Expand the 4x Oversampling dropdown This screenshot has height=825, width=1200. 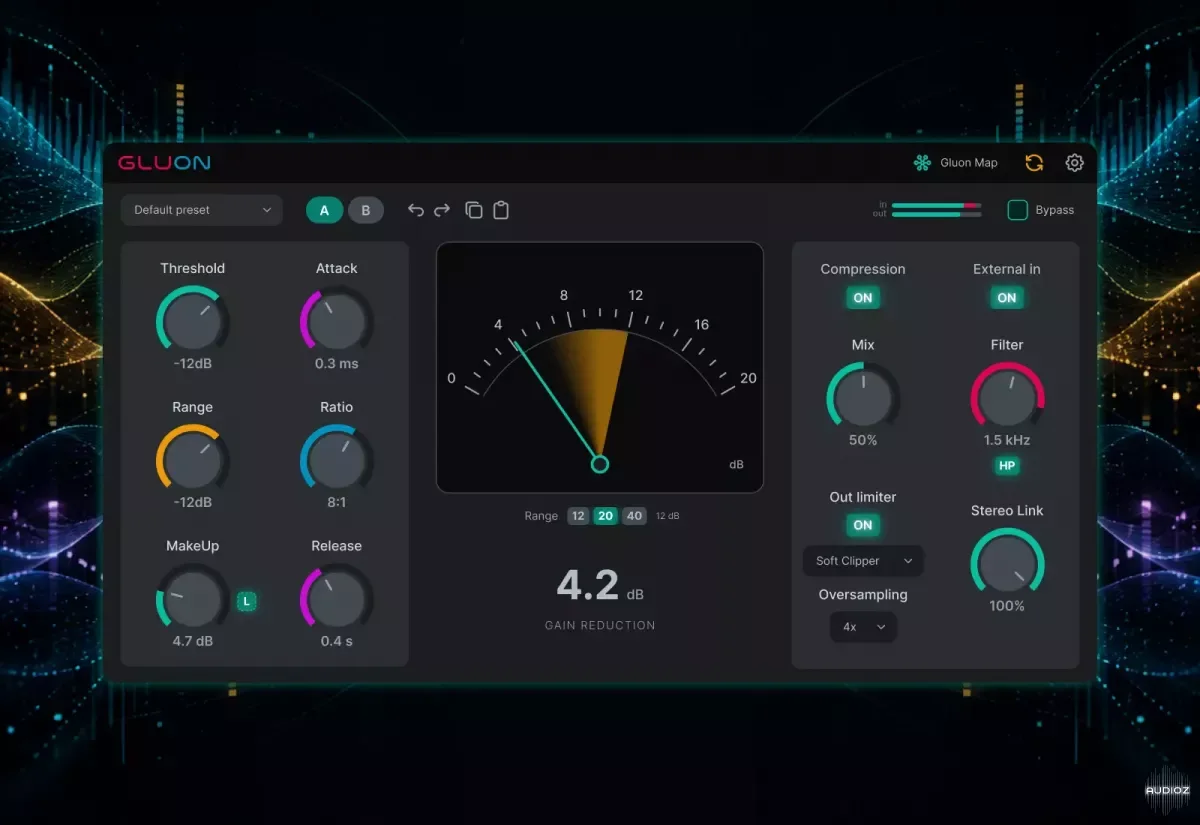click(x=863, y=627)
